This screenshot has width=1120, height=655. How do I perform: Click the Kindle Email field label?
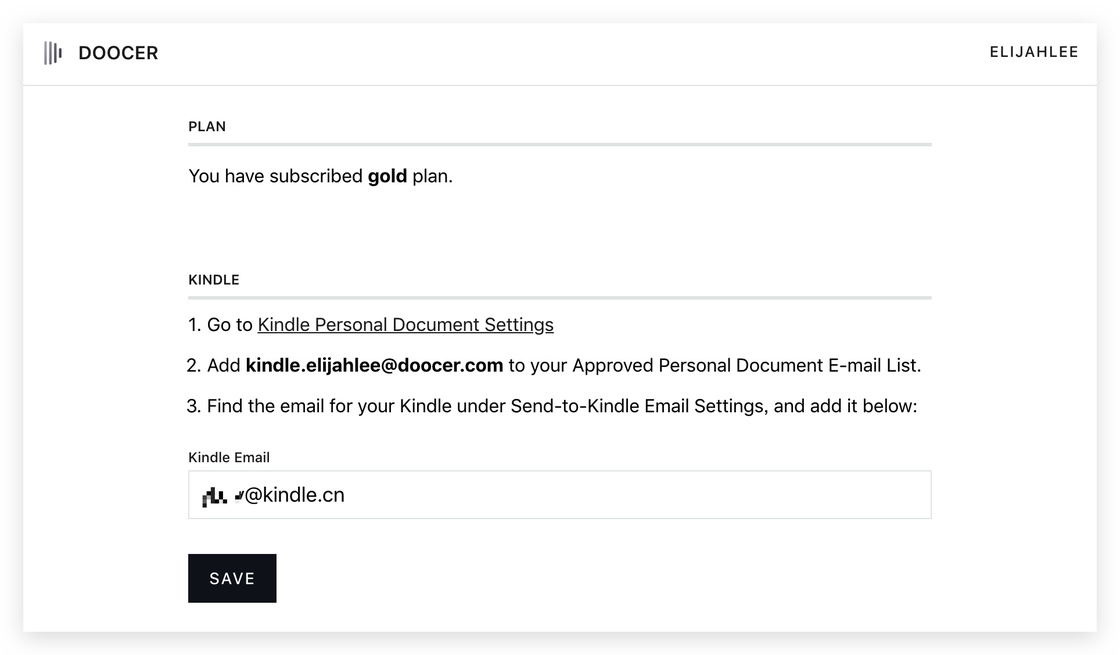[x=229, y=457]
